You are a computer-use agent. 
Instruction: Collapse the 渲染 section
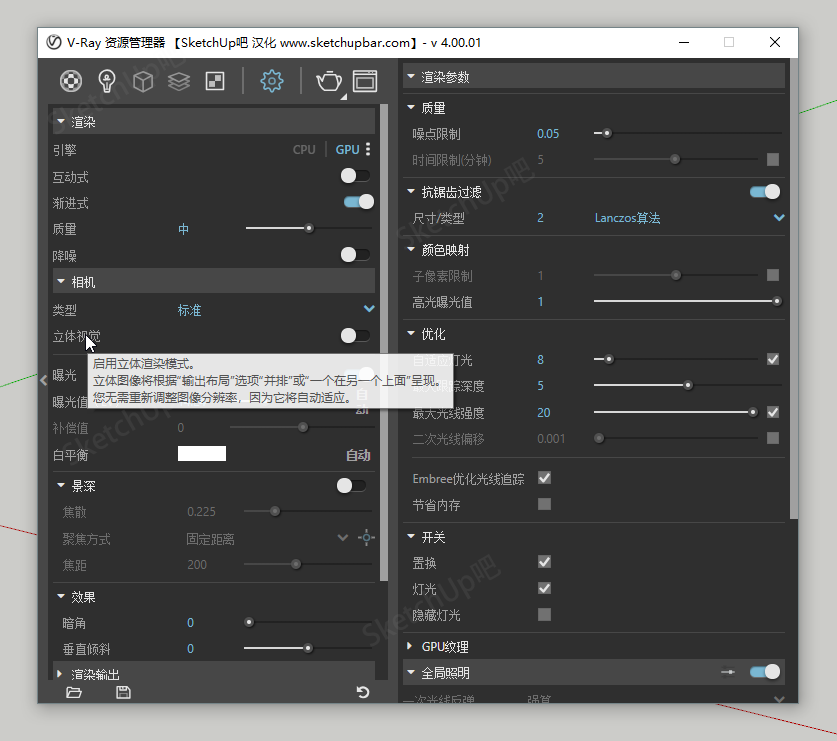(61, 122)
